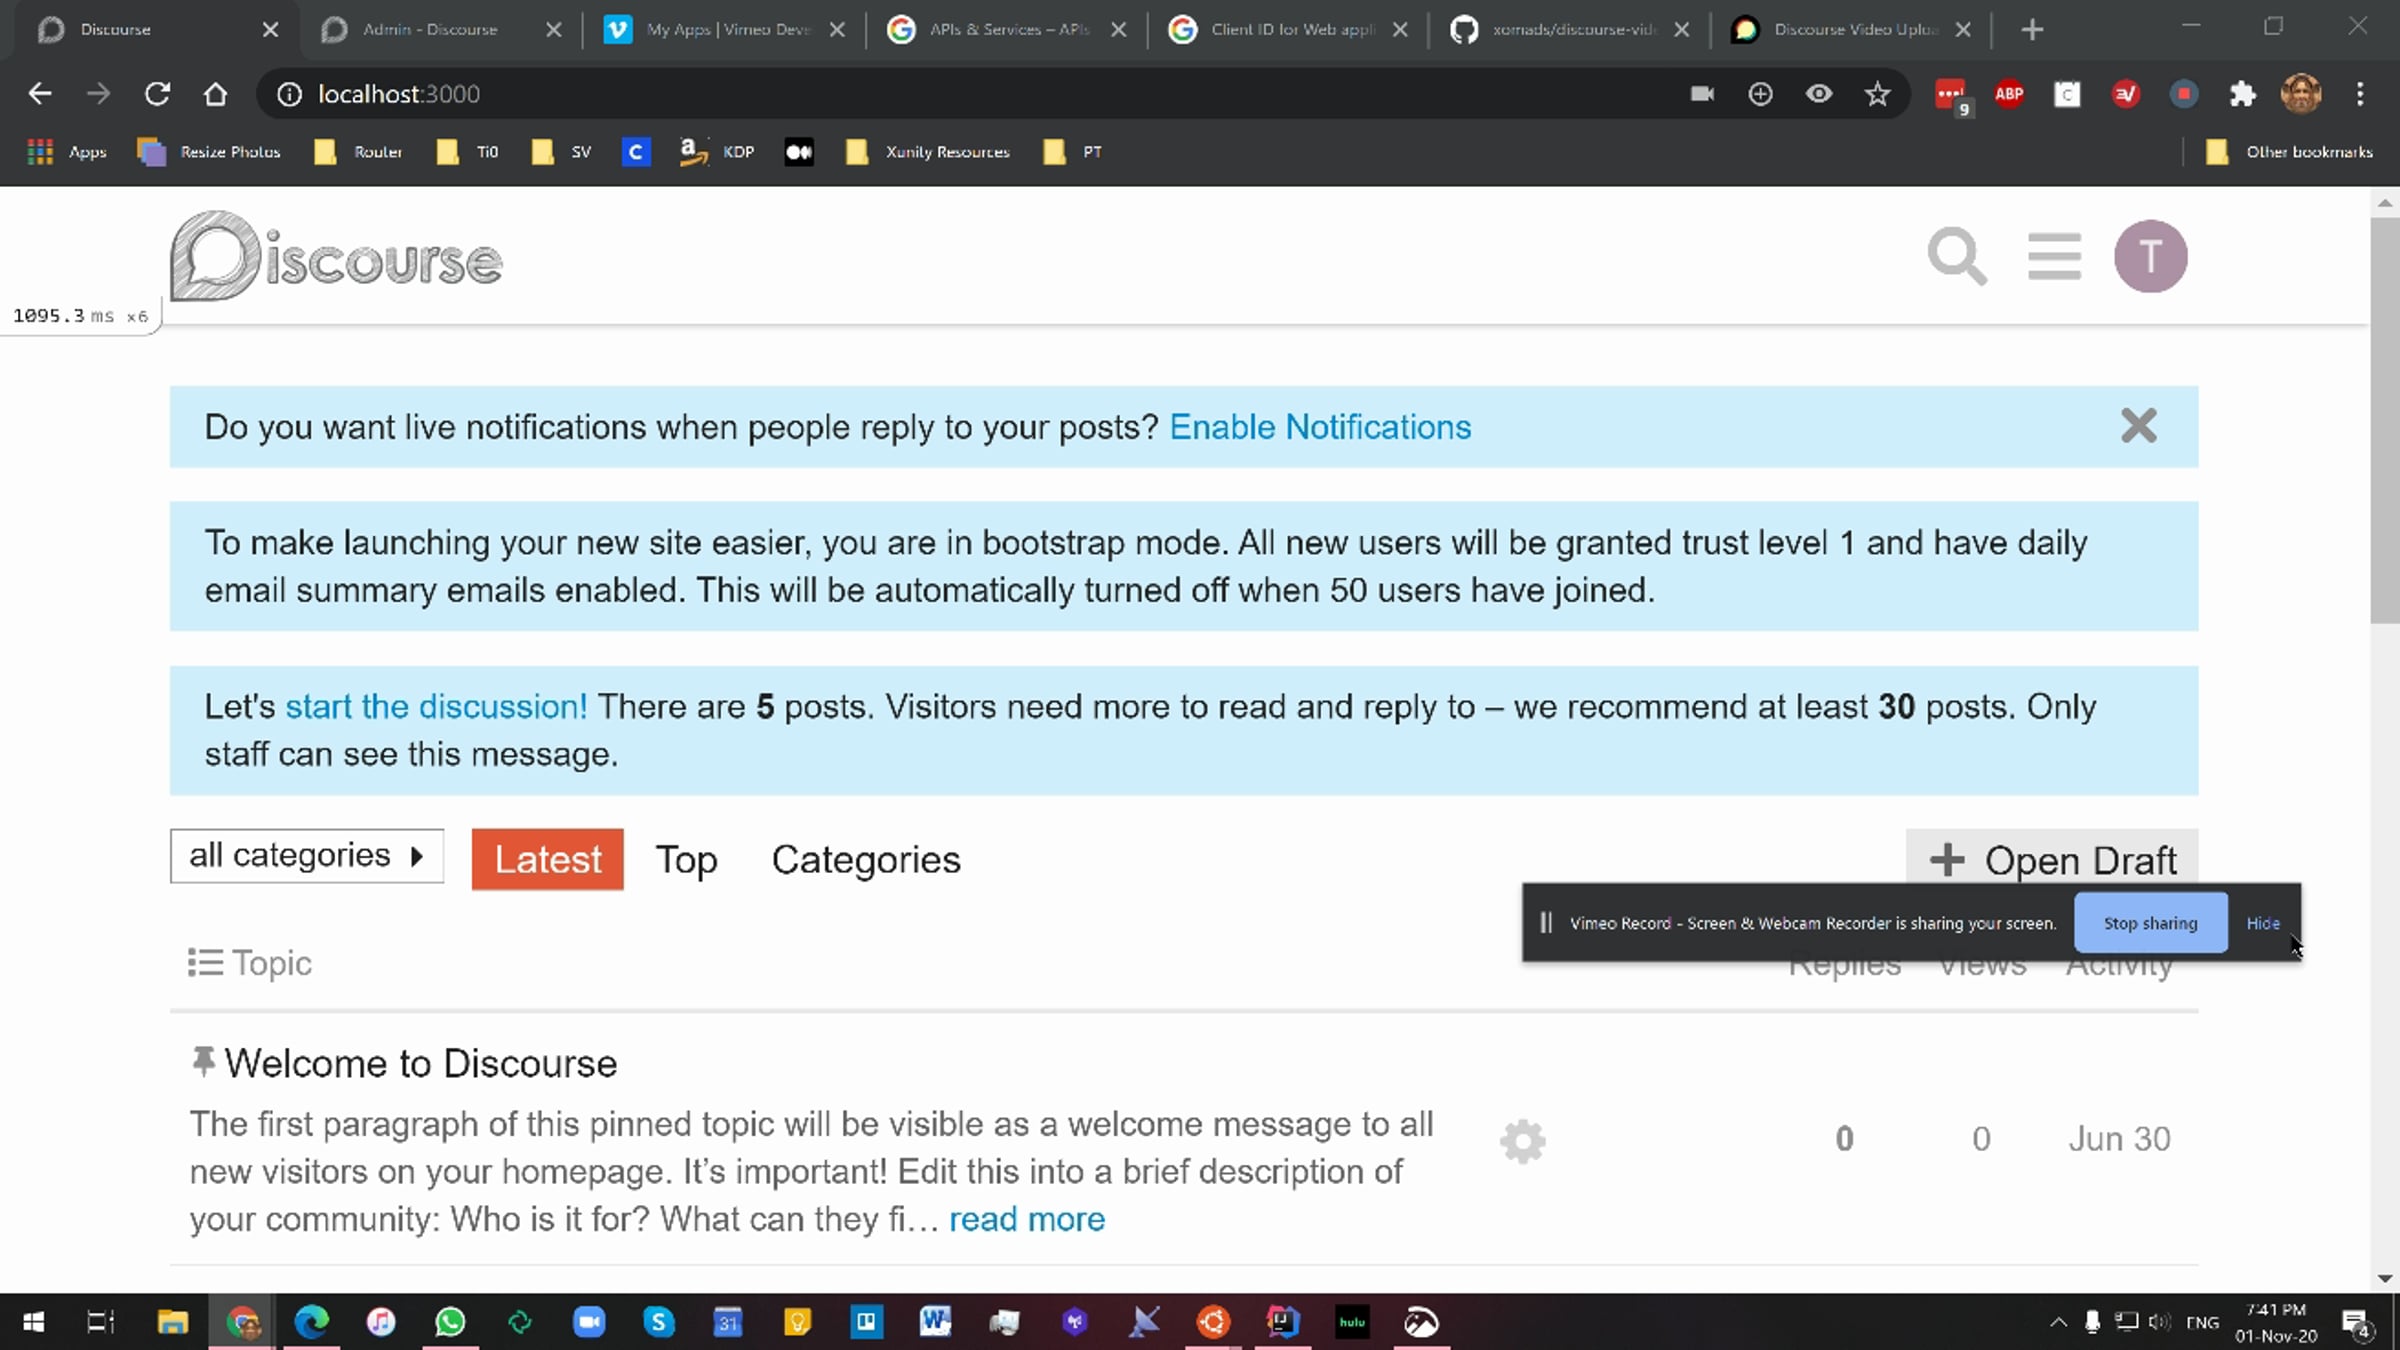Screen dimensions: 2400x1350
Task: Switch to the APIs & Services tab
Action: 1008,30
